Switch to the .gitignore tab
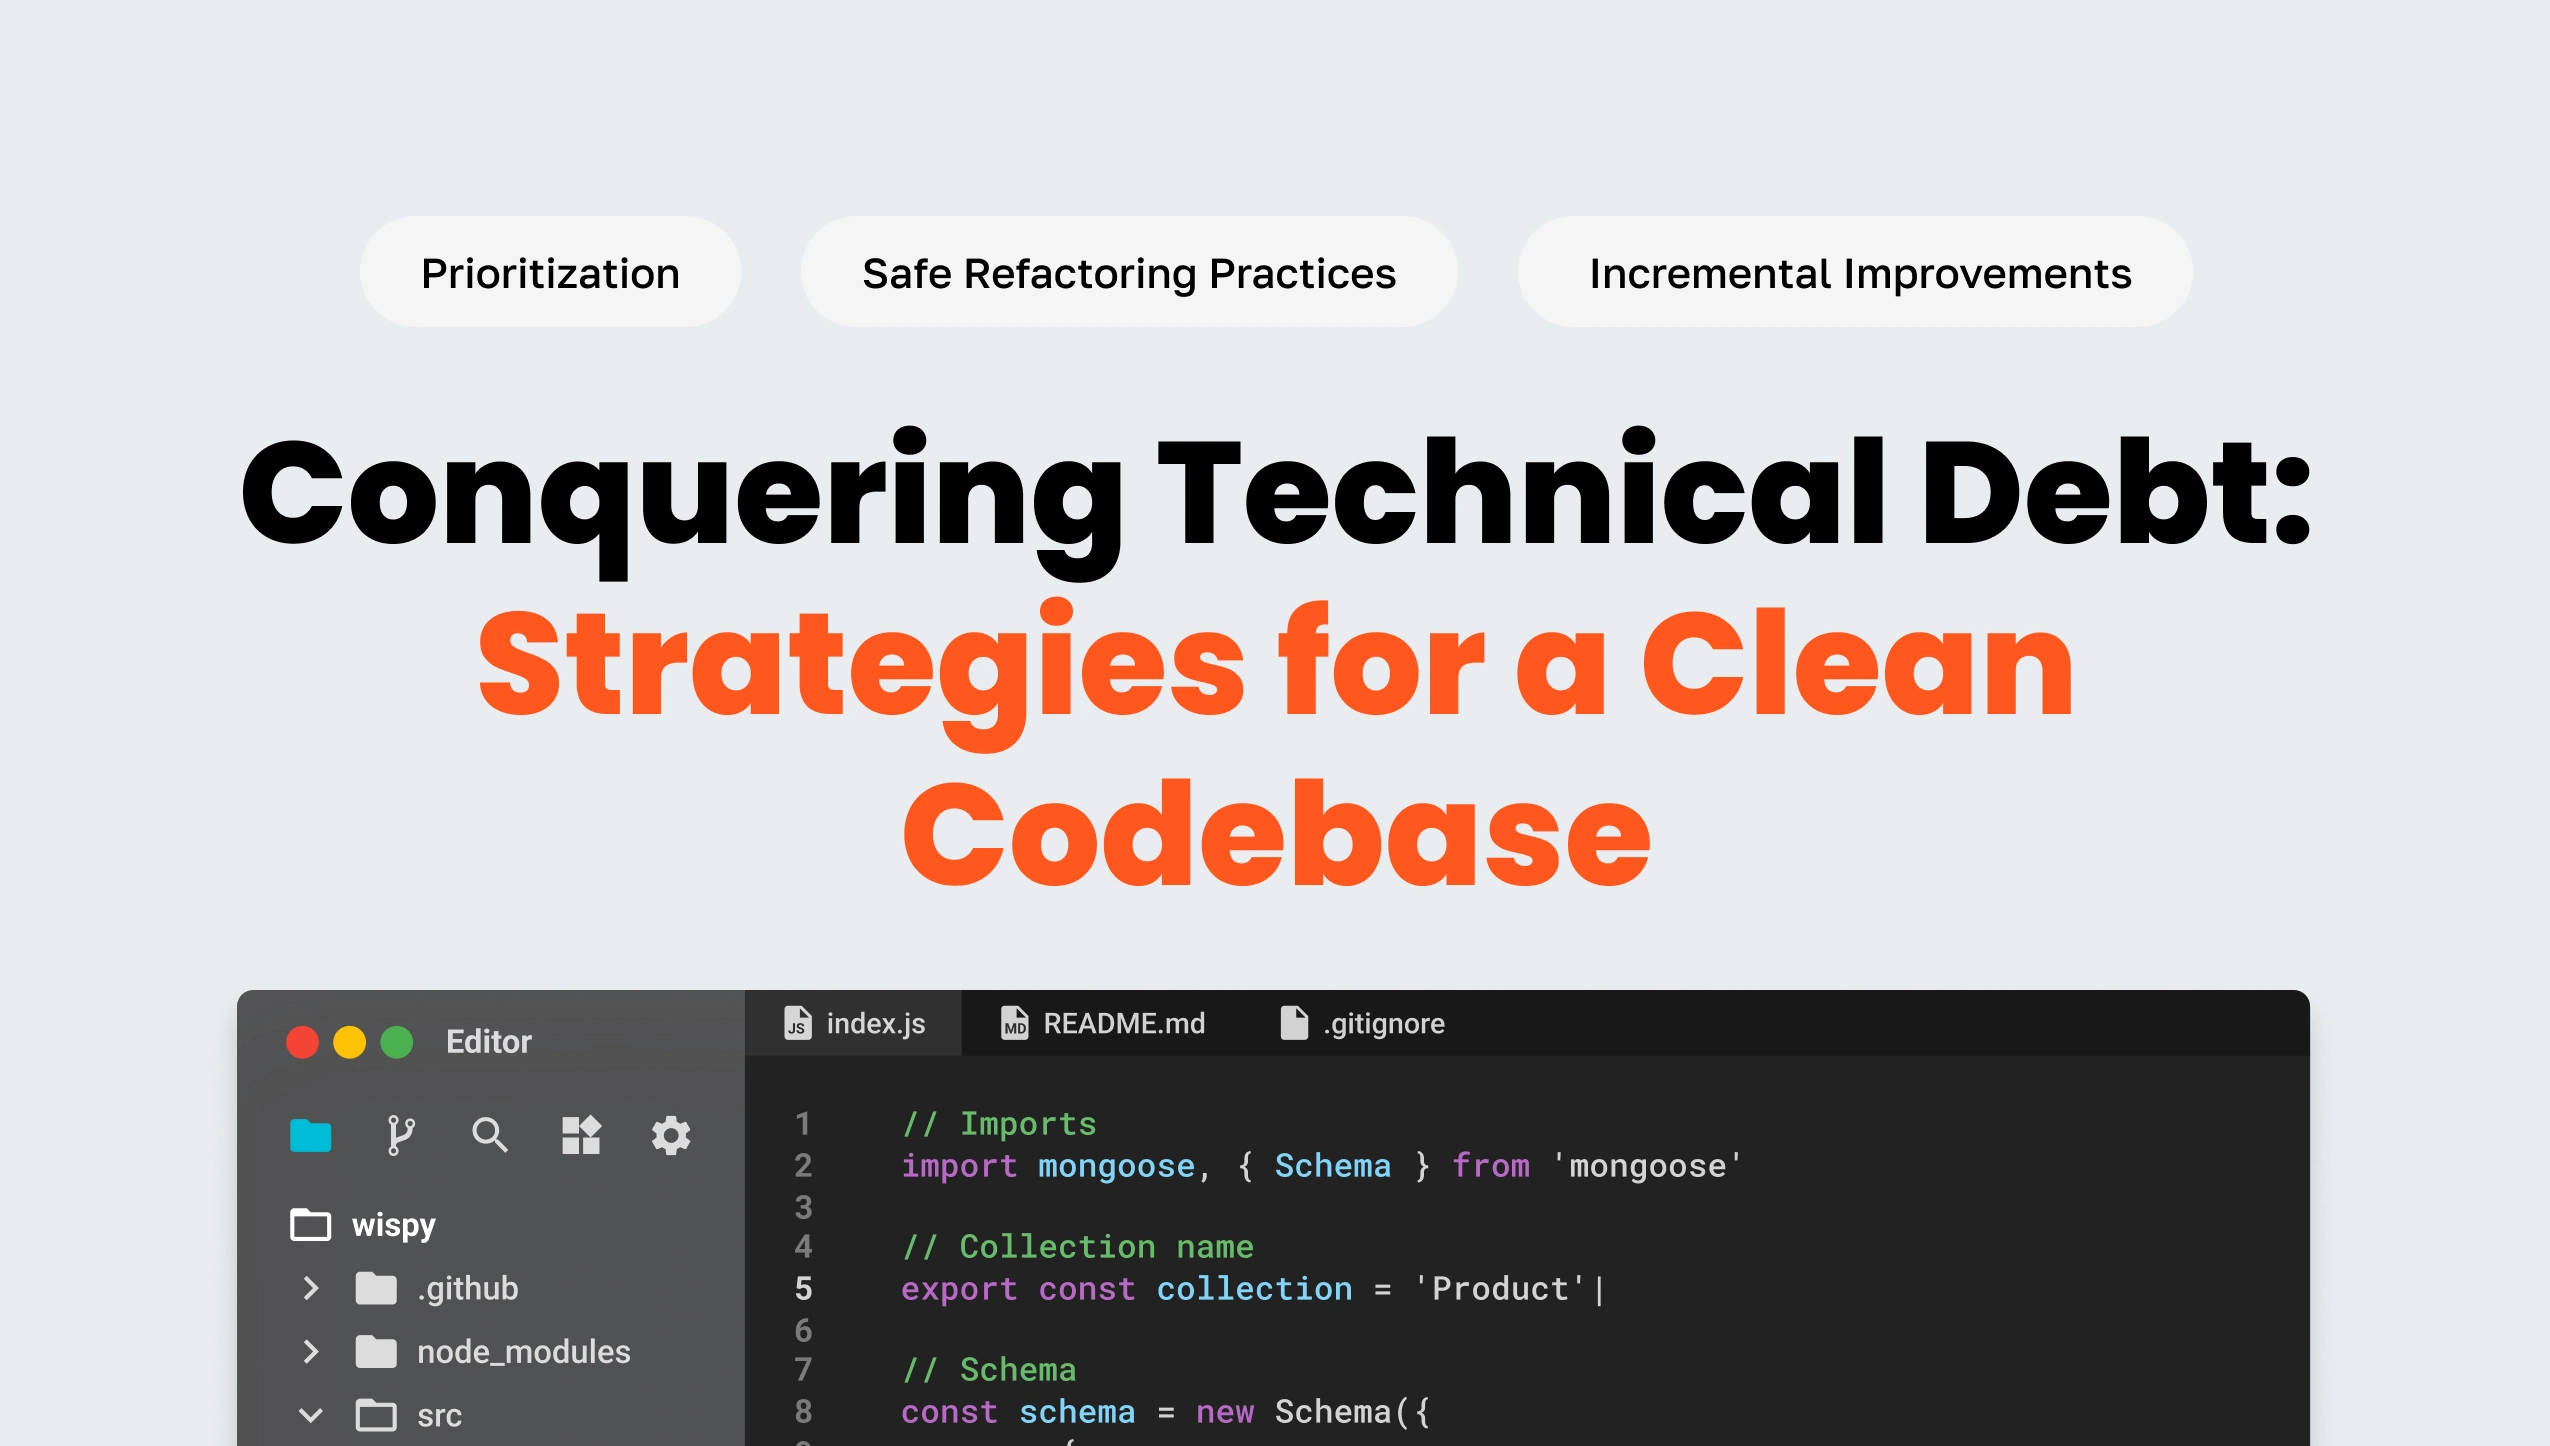Image resolution: width=2550 pixels, height=1446 pixels. click(x=1383, y=1023)
